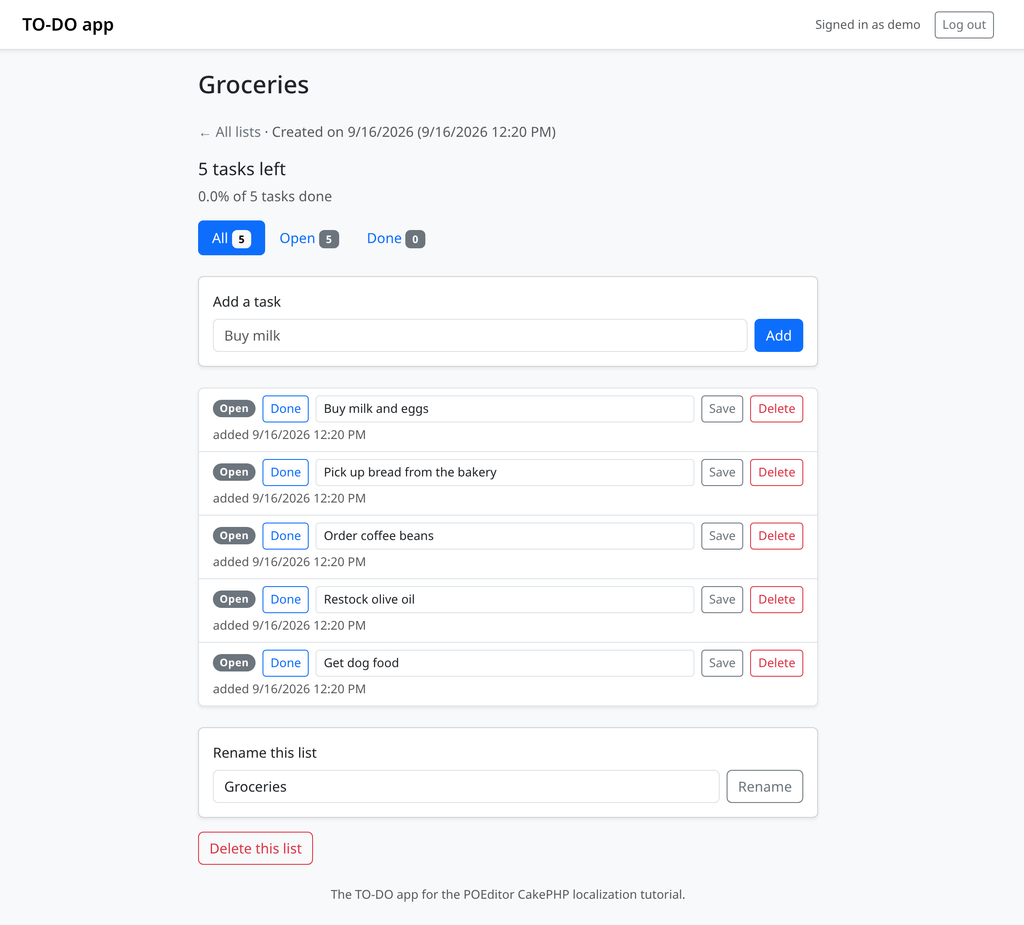Switch to the Done tasks tab

coord(396,238)
